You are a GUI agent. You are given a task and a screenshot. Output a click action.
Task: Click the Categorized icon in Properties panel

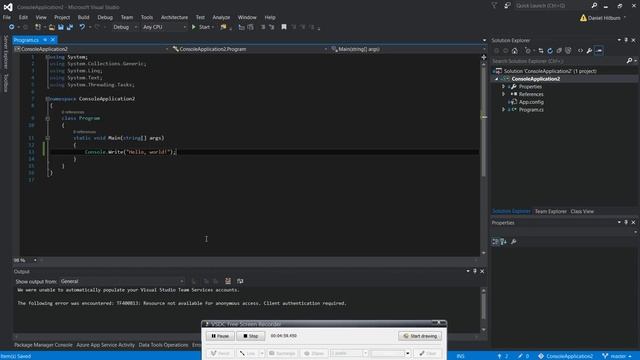pos(495,242)
